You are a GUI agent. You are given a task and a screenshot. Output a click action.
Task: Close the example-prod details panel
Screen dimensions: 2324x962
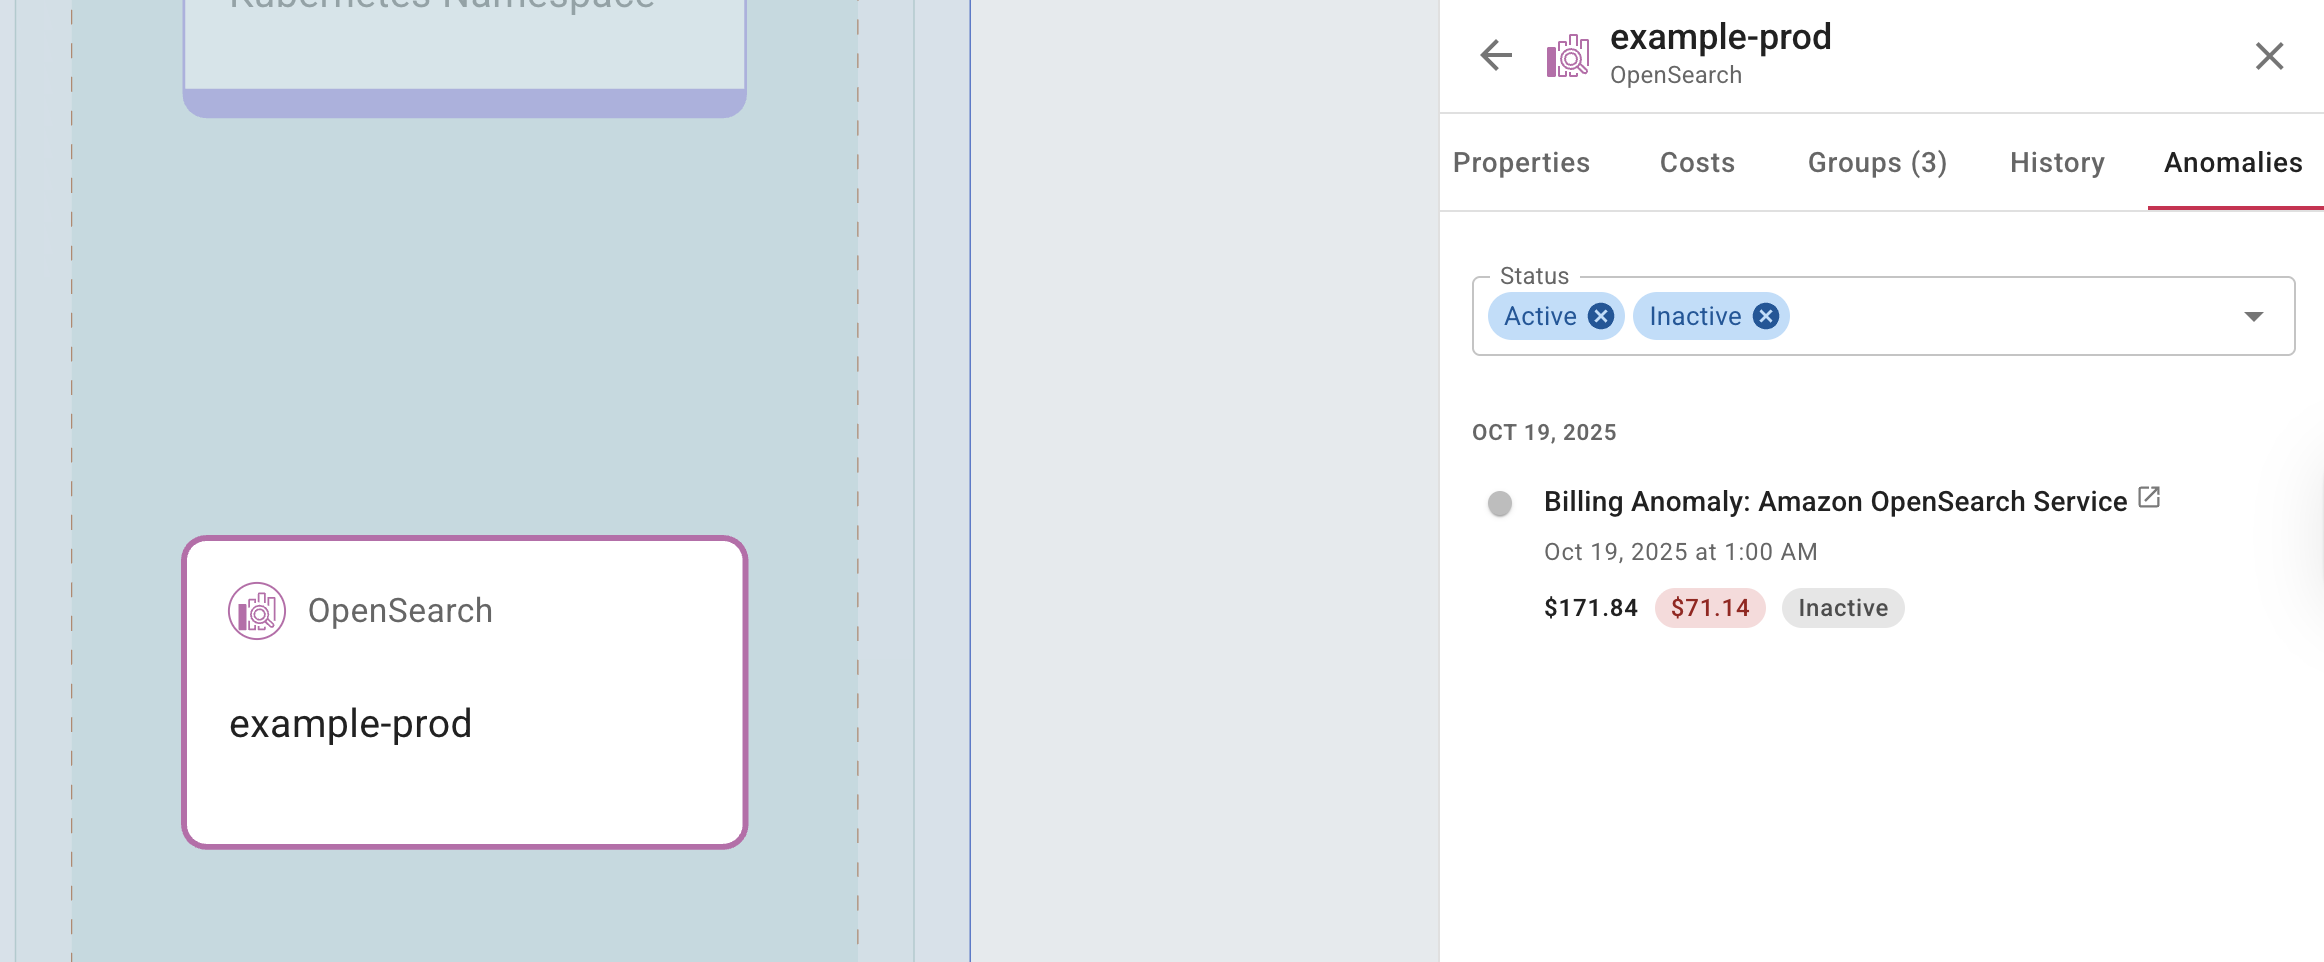pyautogui.click(x=2269, y=56)
